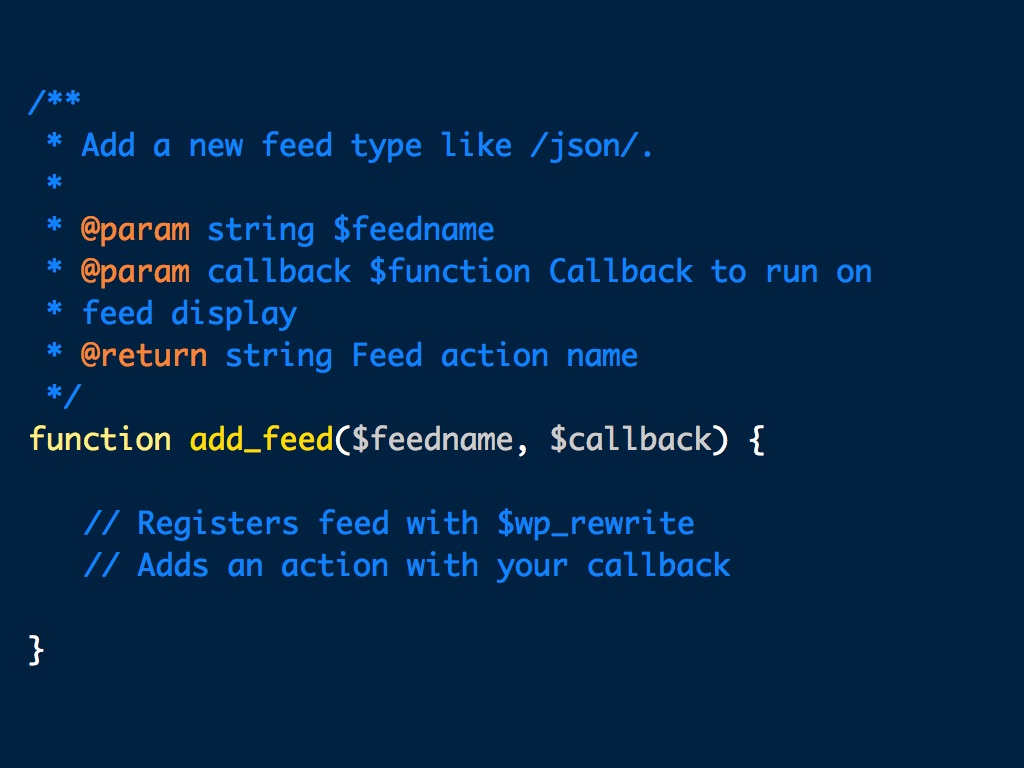Click the $wp_rewrite variable in comment

coord(595,524)
